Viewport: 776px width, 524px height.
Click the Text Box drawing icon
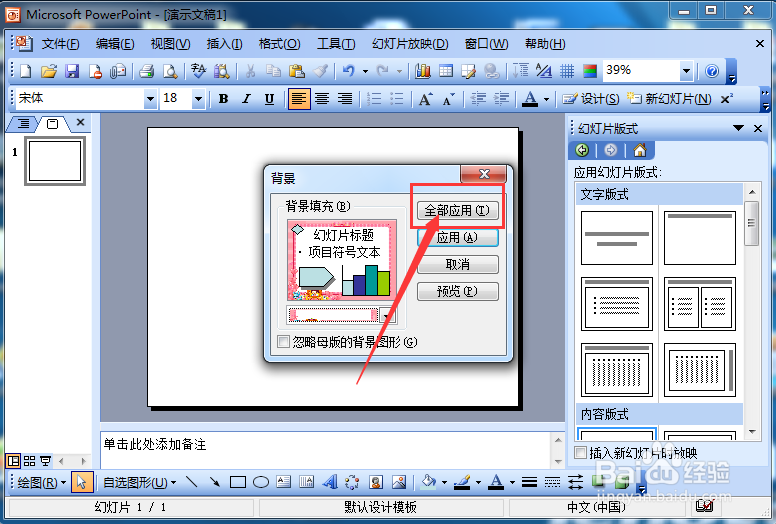point(284,481)
